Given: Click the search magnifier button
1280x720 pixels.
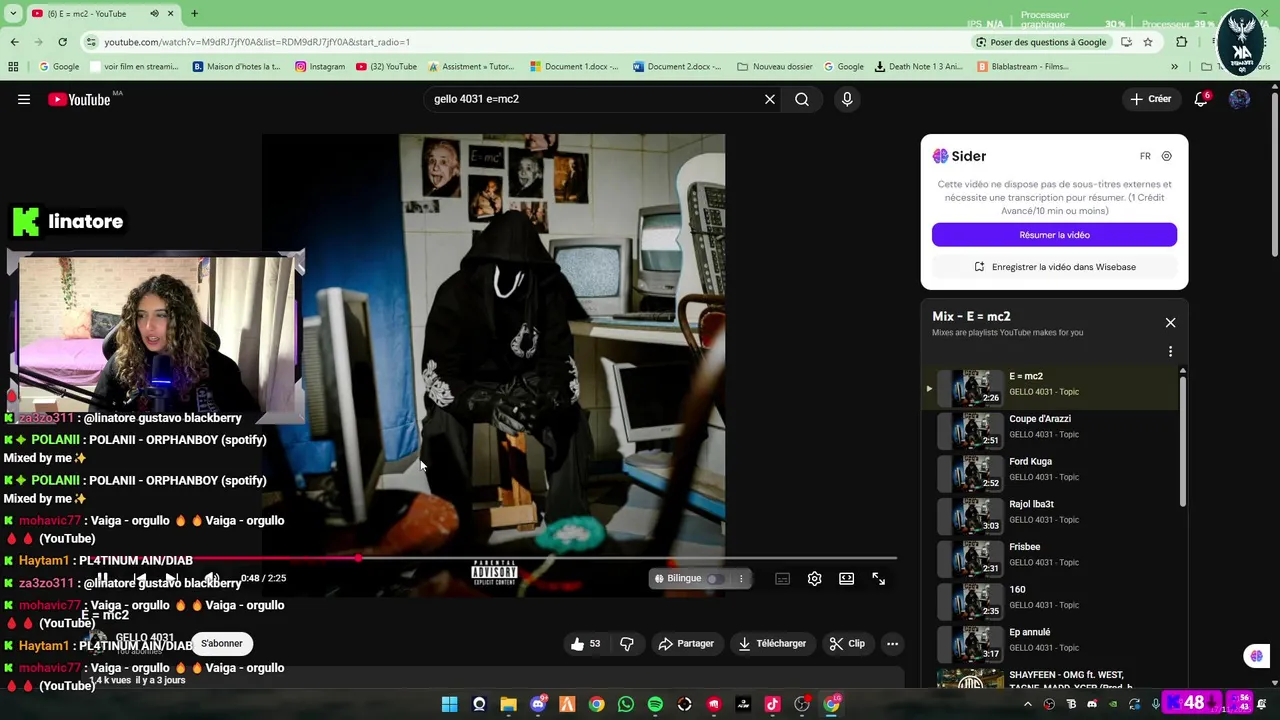Looking at the screenshot, I should (802, 99).
